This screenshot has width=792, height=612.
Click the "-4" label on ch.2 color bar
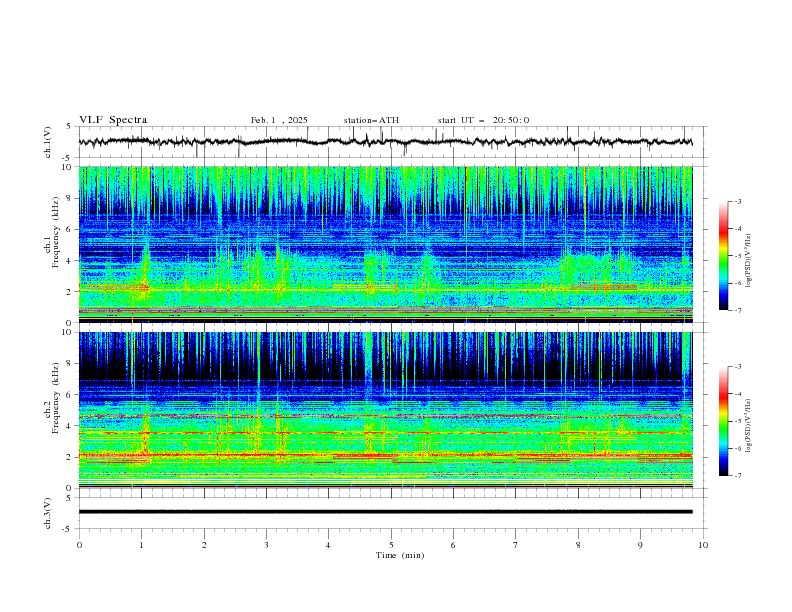tap(738, 394)
